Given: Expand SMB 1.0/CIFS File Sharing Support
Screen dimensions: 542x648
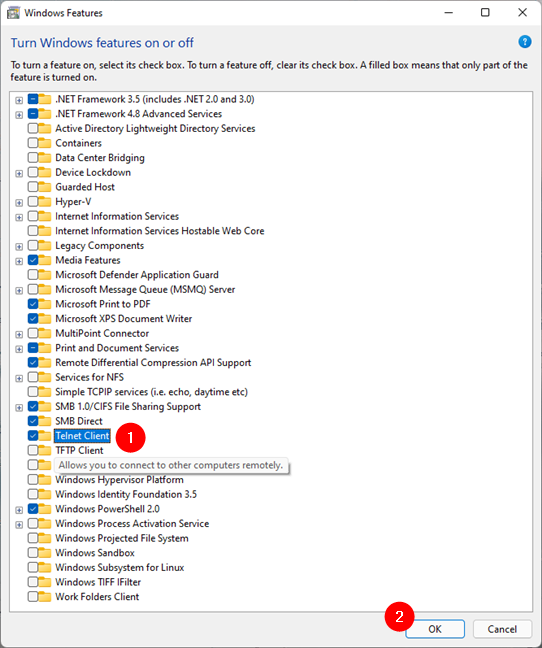Looking at the screenshot, I should [x=19, y=407].
